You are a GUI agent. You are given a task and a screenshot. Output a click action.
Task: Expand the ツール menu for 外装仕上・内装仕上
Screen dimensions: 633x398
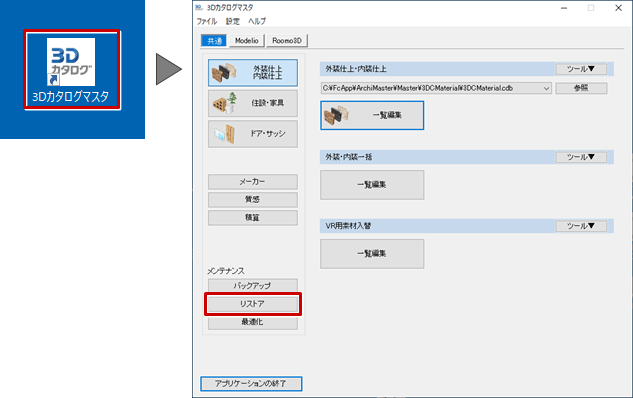(x=581, y=69)
